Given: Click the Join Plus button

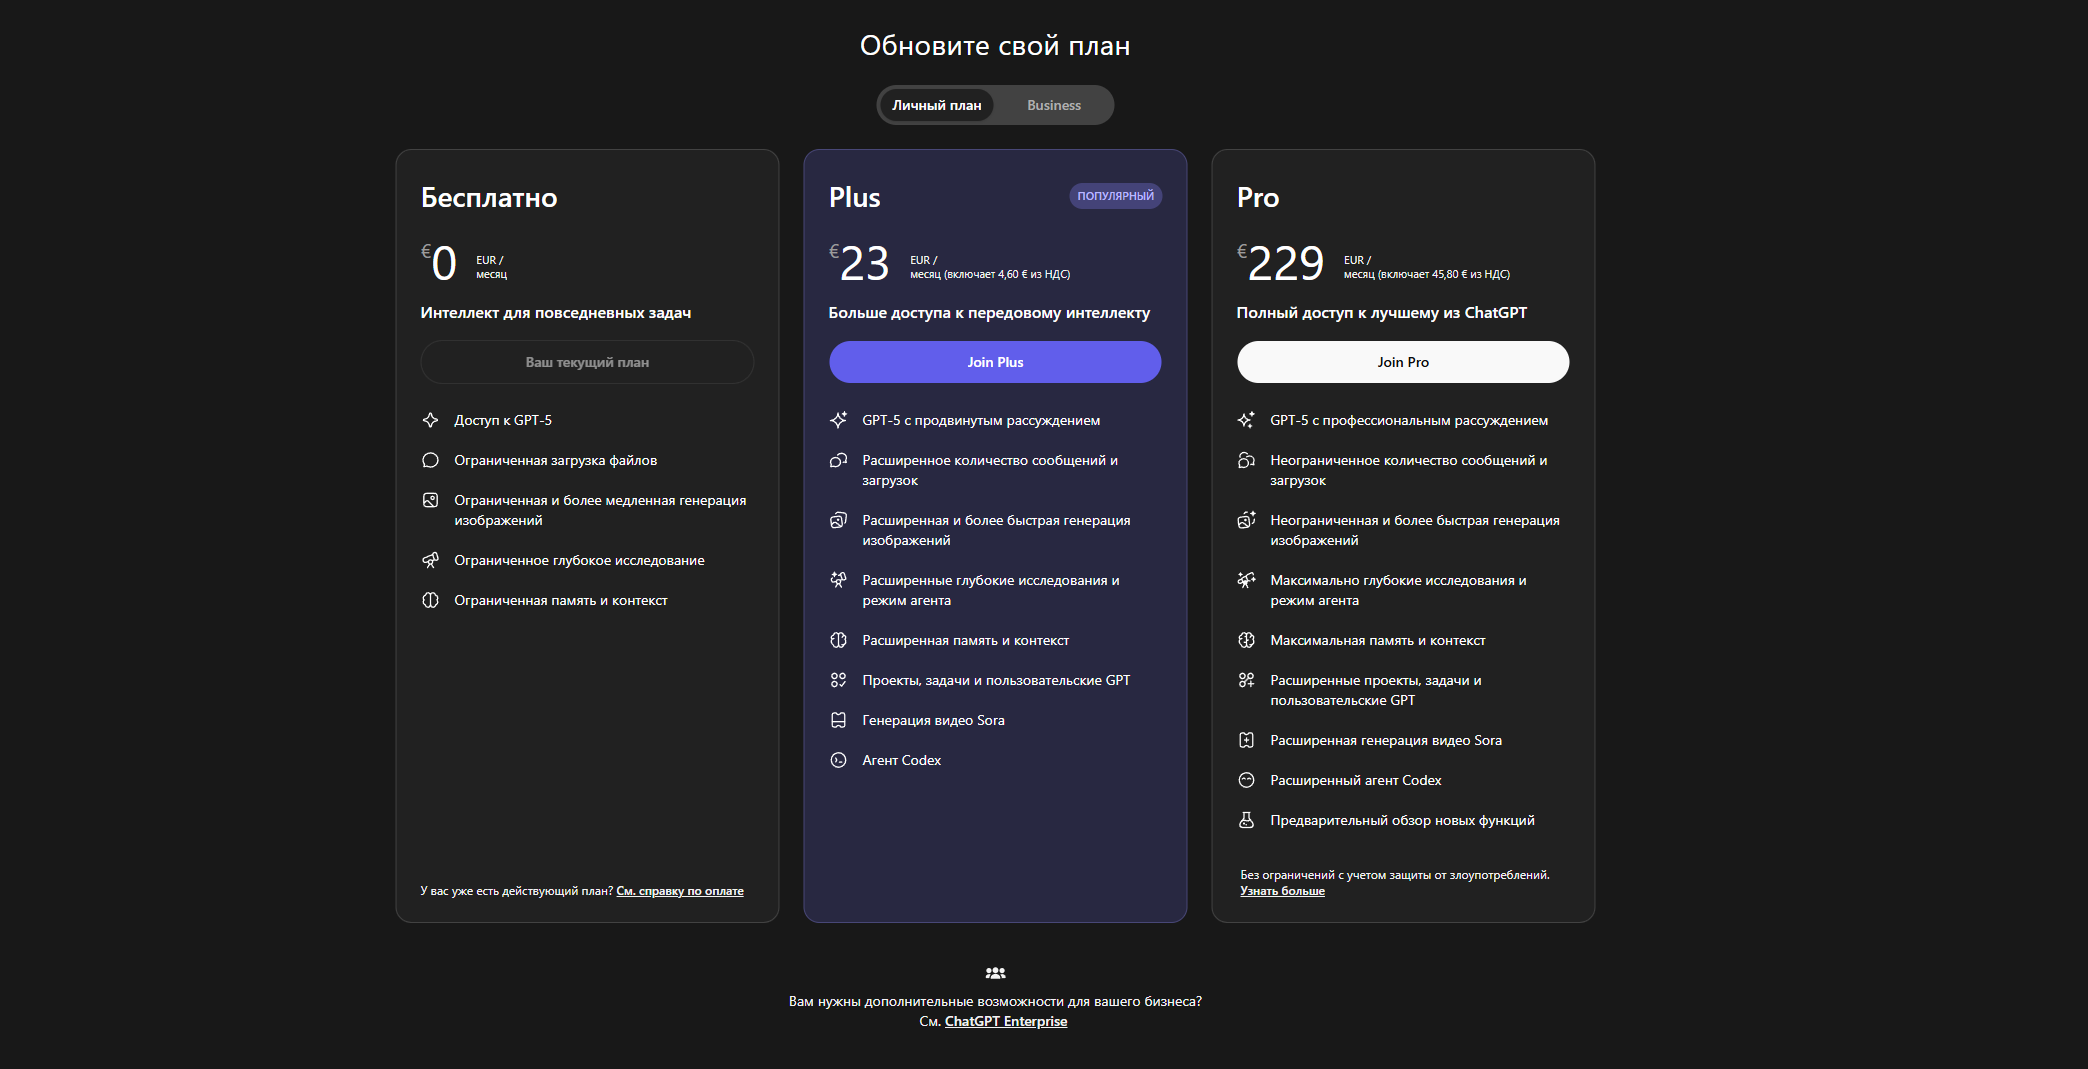Looking at the screenshot, I should tap(995, 362).
